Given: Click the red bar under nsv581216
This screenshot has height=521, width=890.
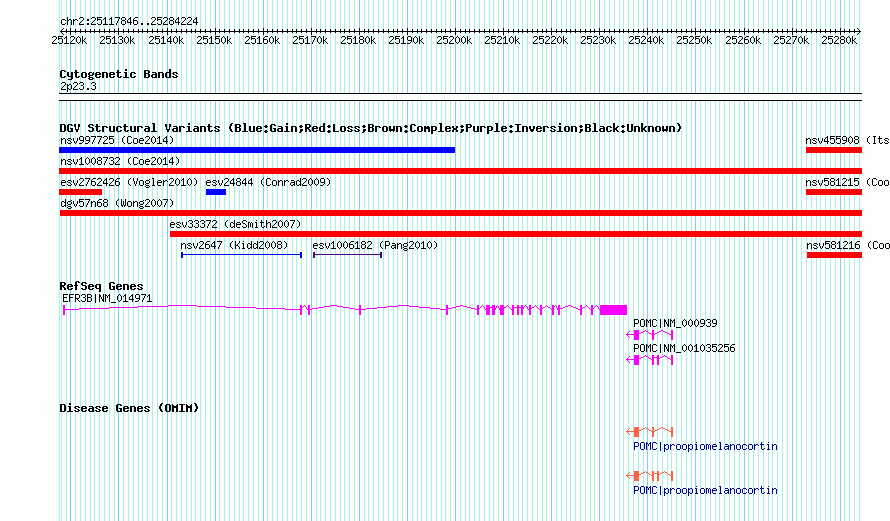Looking at the screenshot, I should tap(834, 255).
